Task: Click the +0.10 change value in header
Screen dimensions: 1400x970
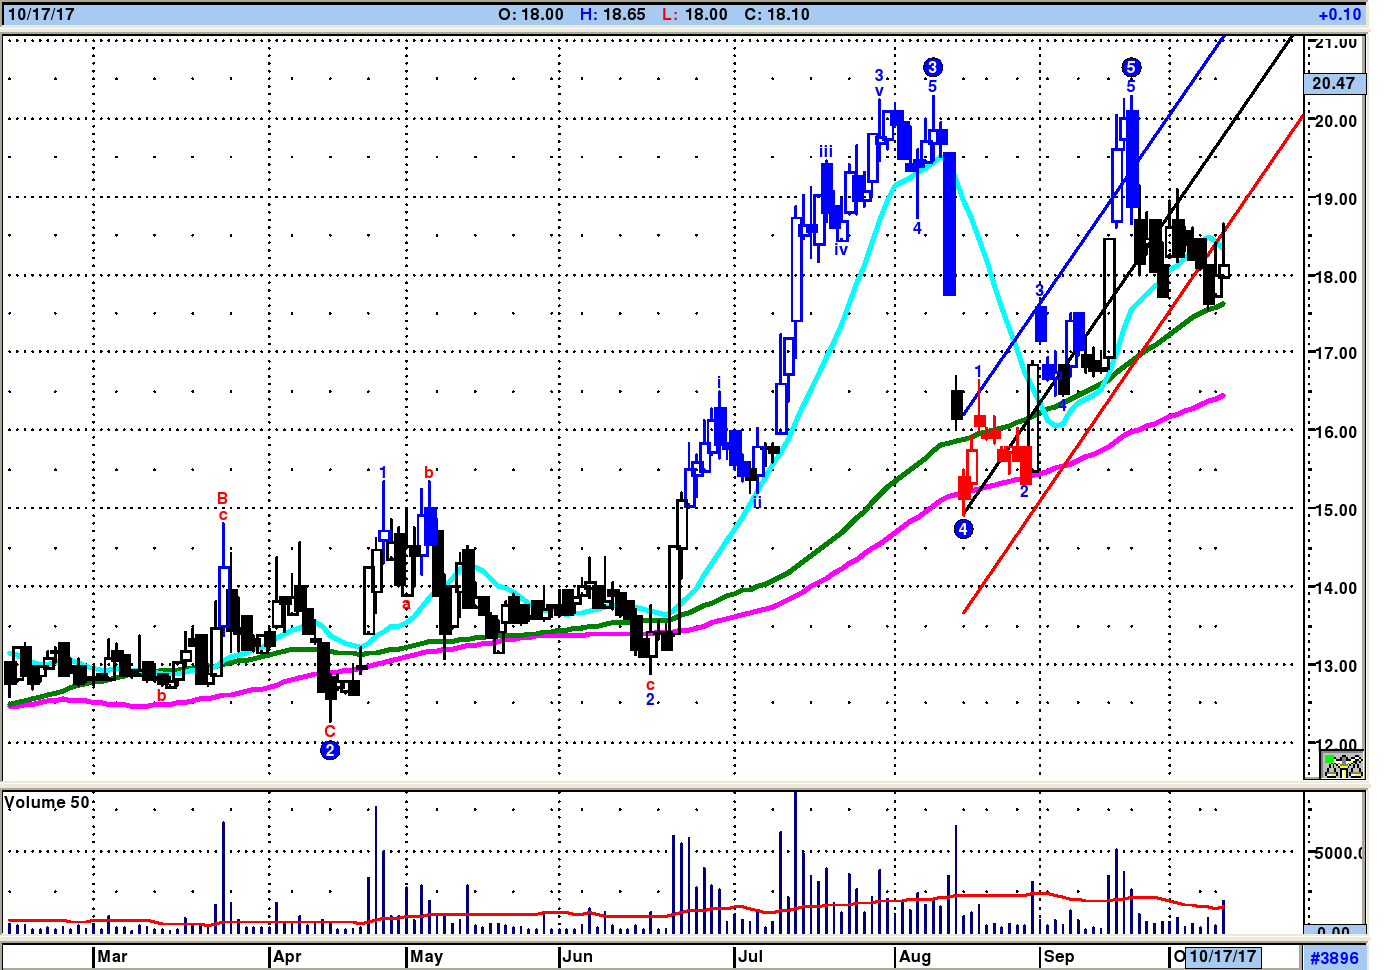Action: point(1339,15)
